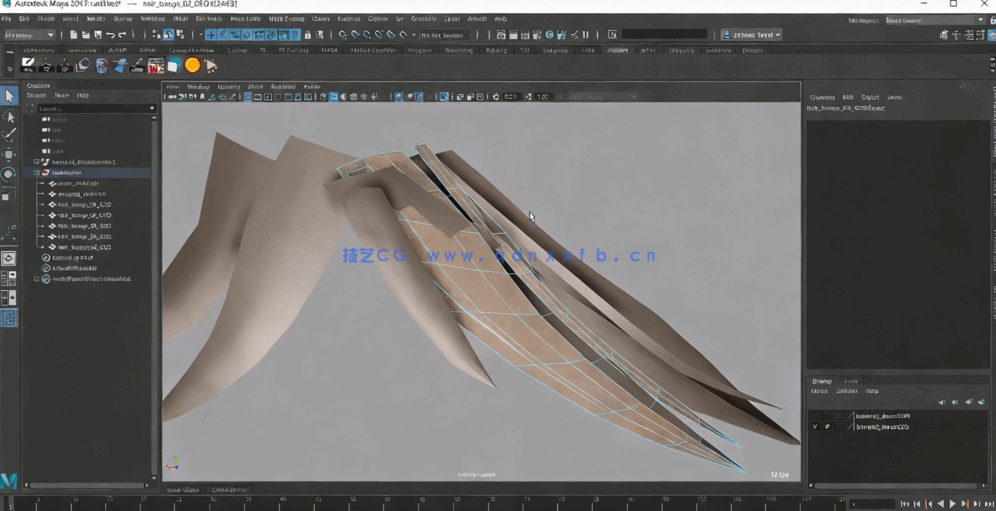Toggle visibility box of first display layer
The height and width of the screenshot is (511, 996).
(815, 416)
